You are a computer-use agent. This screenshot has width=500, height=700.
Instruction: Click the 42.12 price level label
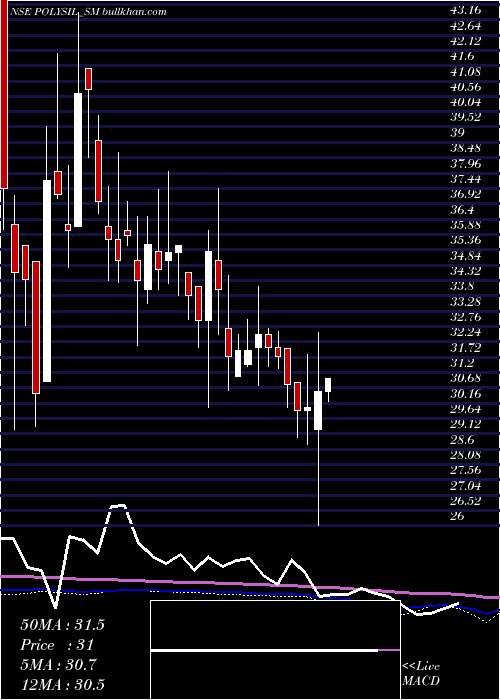coord(467,41)
